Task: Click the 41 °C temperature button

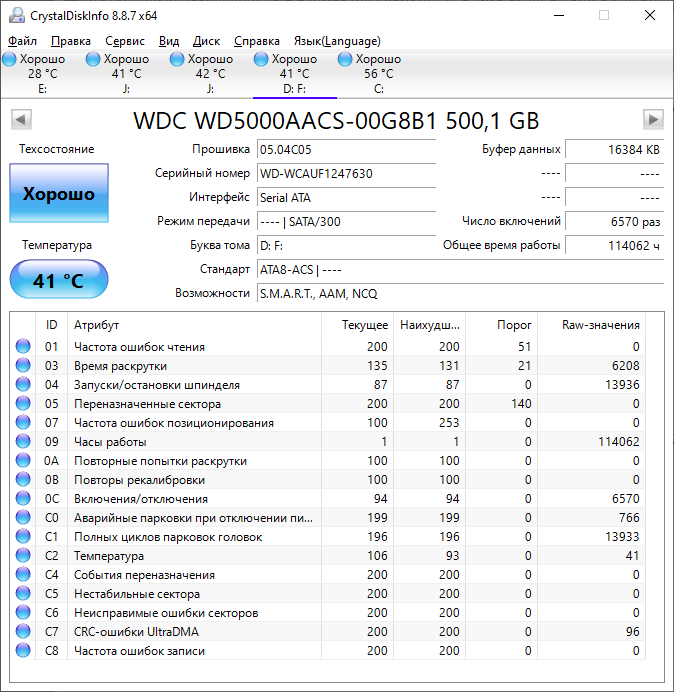Action: pos(59,279)
